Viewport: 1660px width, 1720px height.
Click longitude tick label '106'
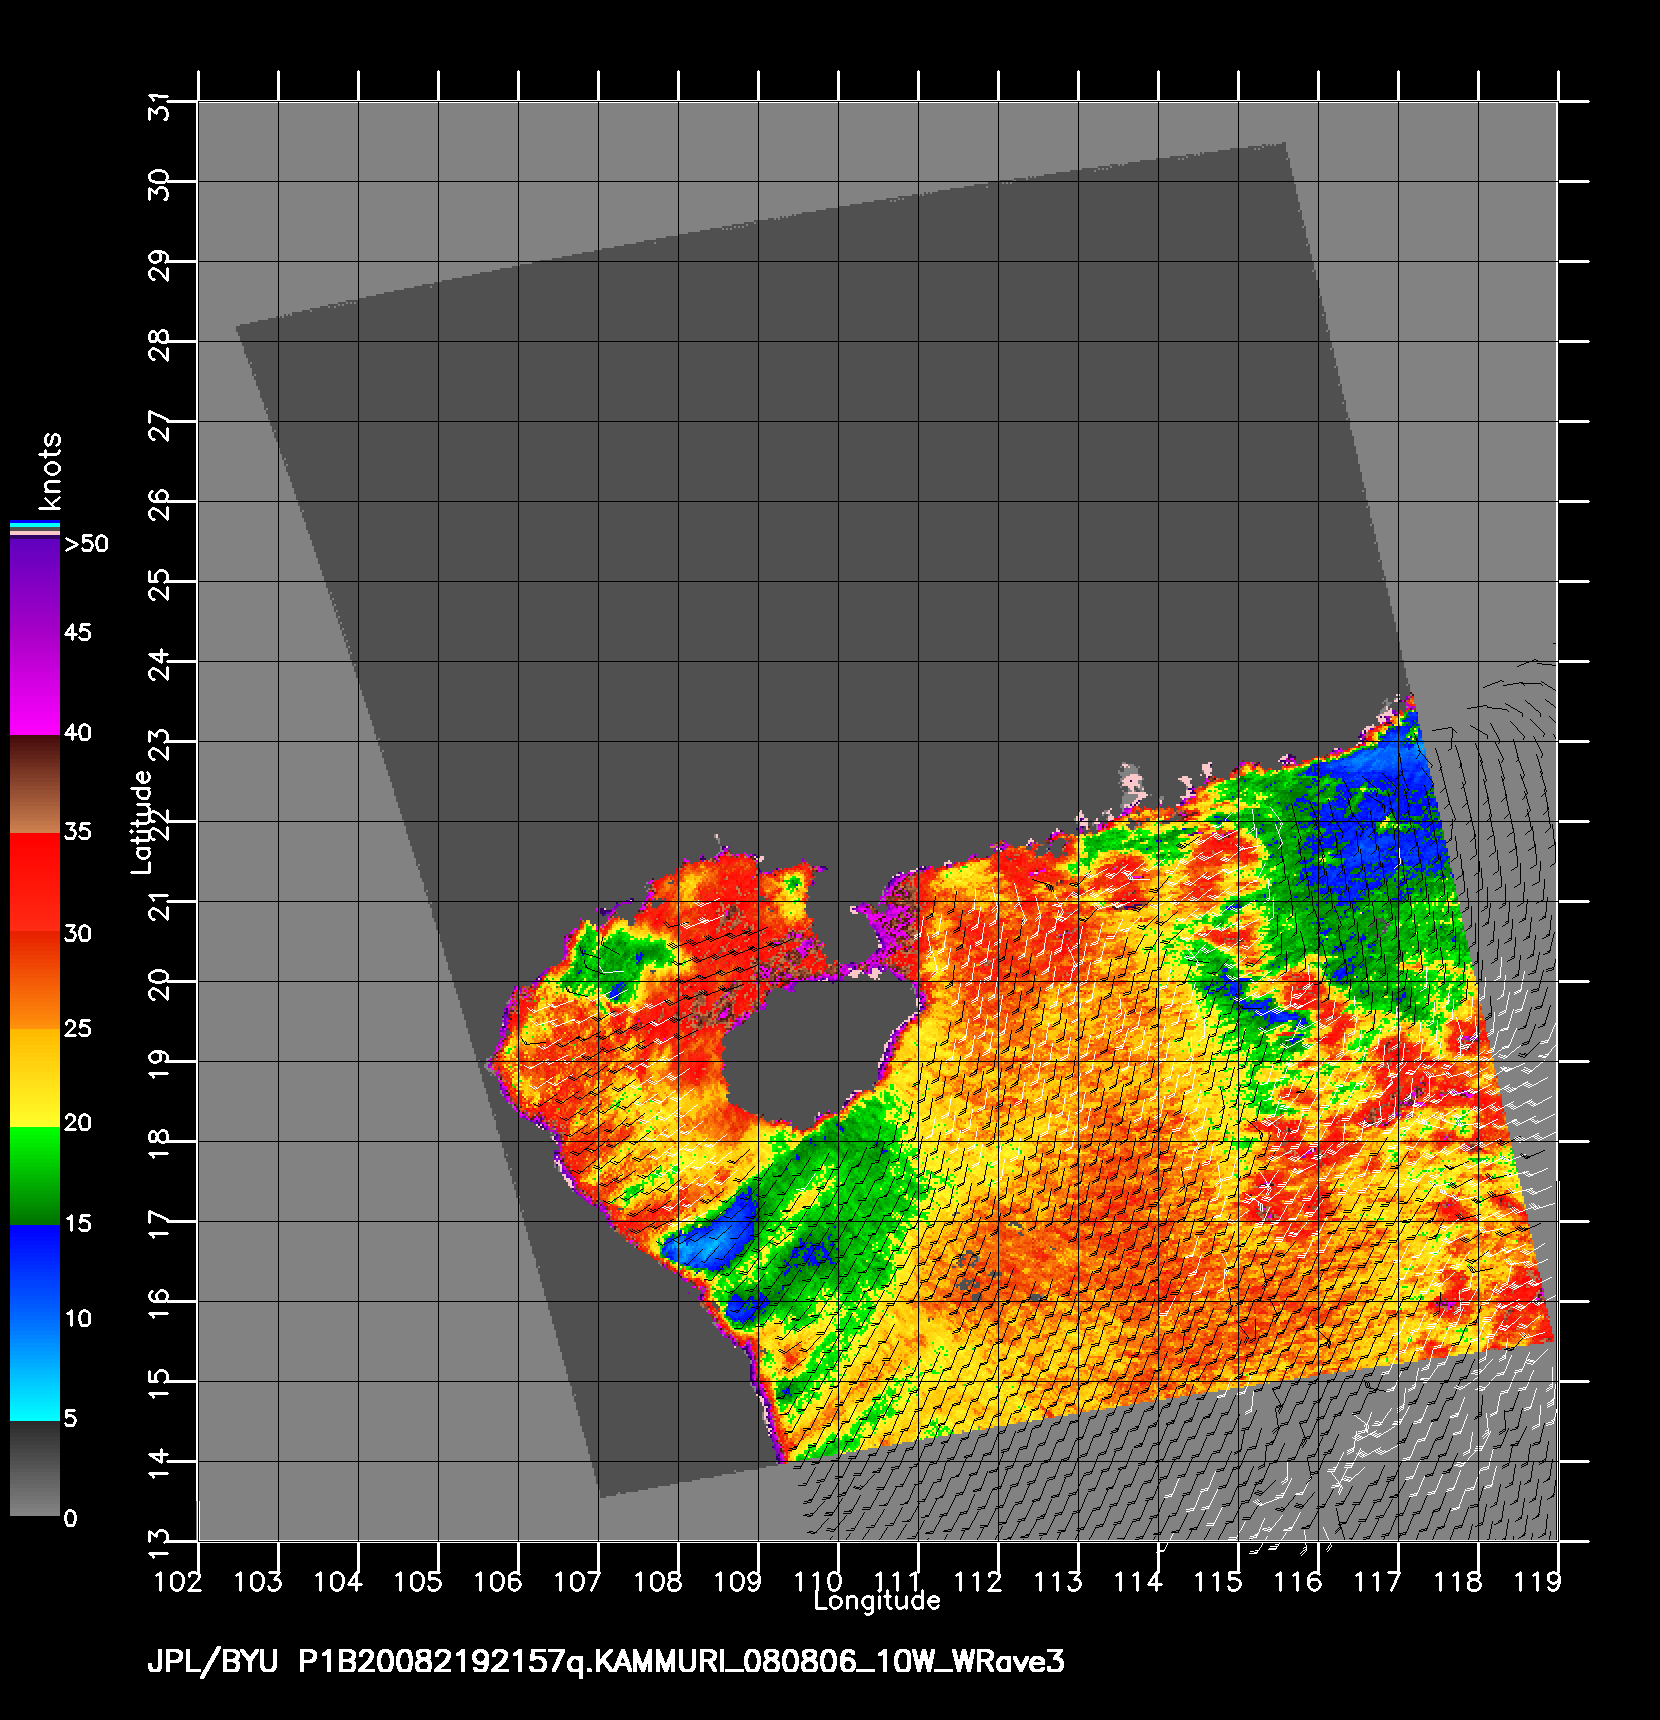pyautogui.click(x=498, y=1582)
